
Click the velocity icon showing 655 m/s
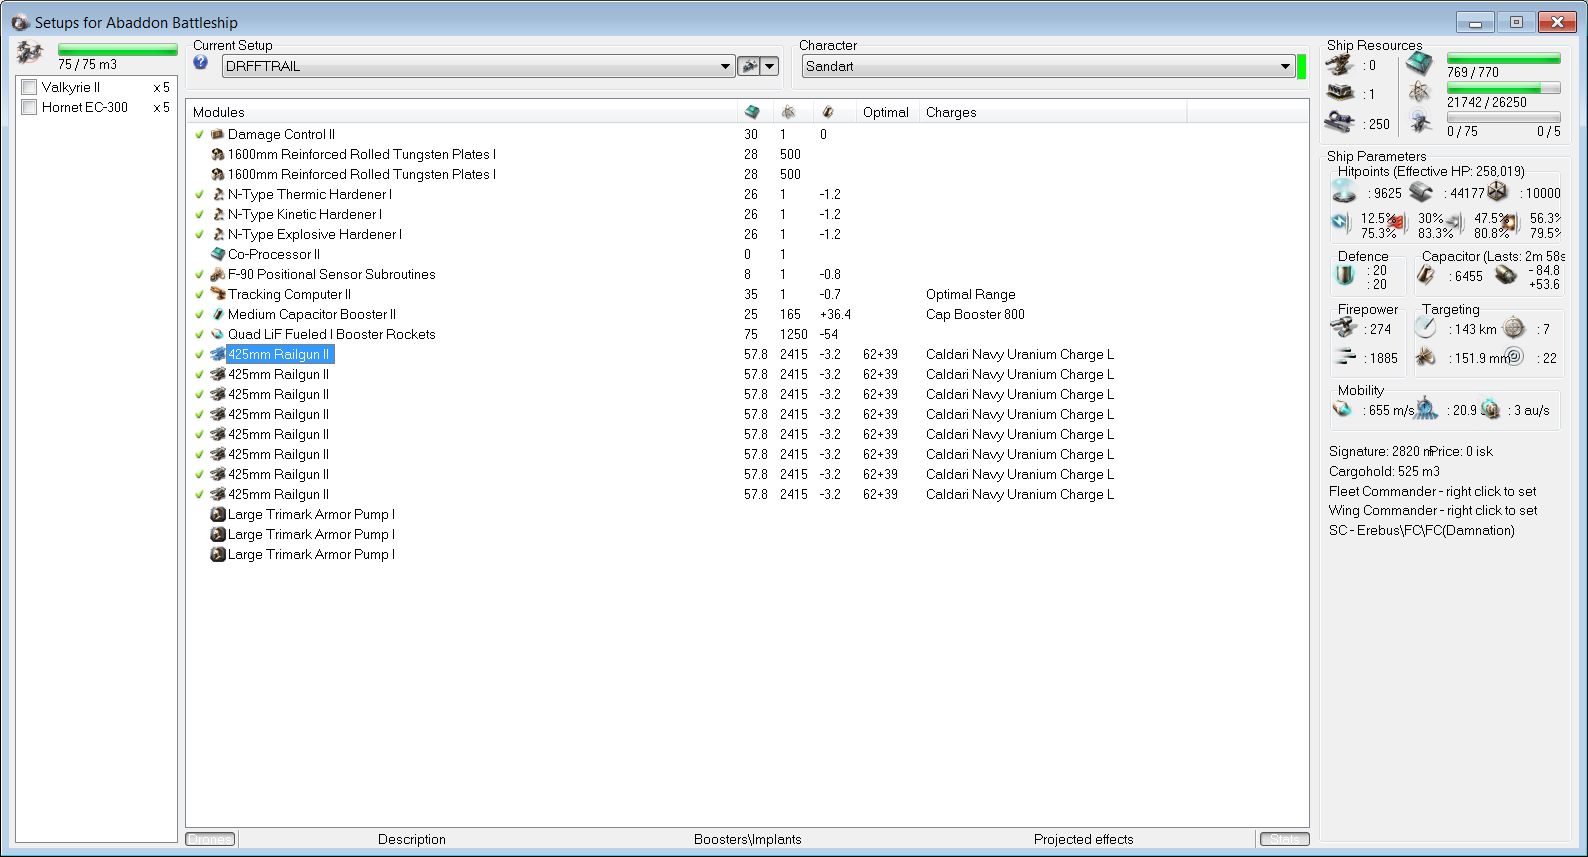pos(1342,409)
